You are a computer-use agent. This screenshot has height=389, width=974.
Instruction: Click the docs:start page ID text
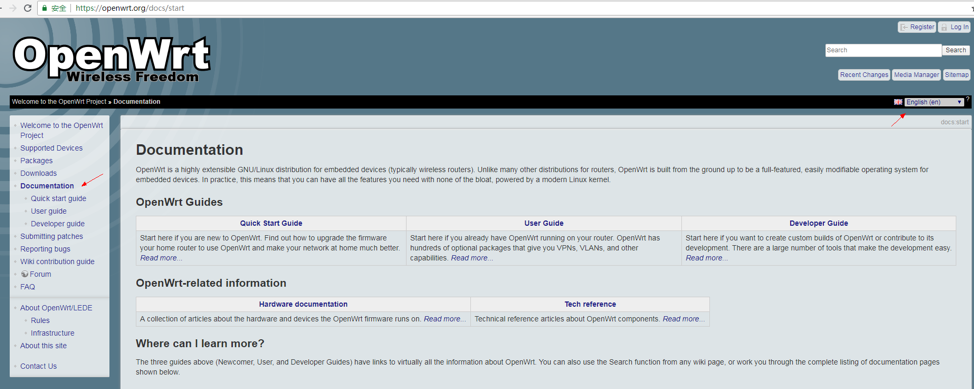(954, 122)
